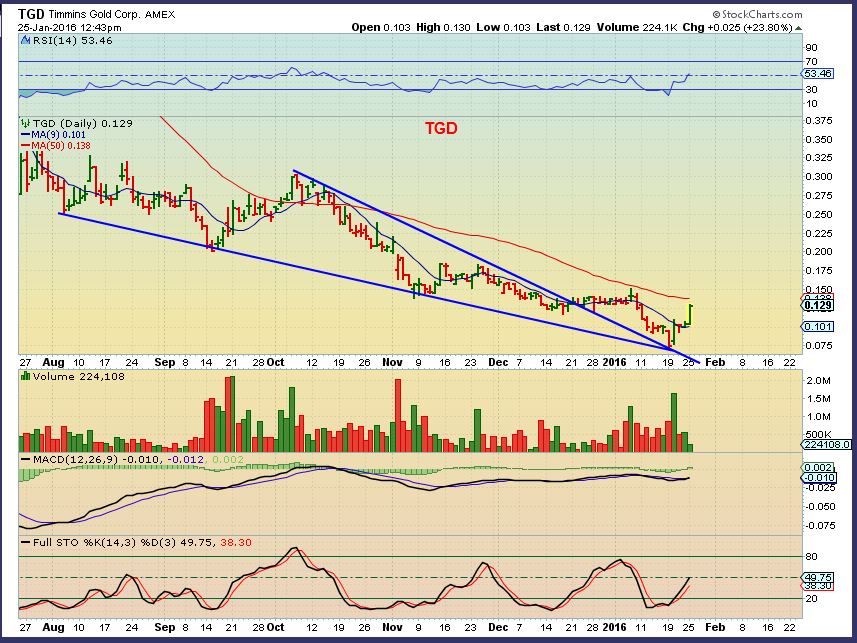The height and width of the screenshot is (643, 857).
Task: Click the 0.075 price axis label
Action: coord(819,346)
